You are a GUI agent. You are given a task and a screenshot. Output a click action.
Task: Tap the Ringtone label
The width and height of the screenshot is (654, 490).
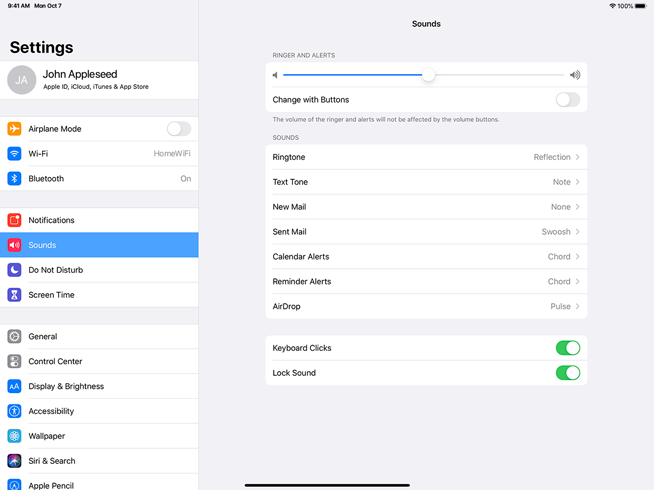click(x=289, y=157)
